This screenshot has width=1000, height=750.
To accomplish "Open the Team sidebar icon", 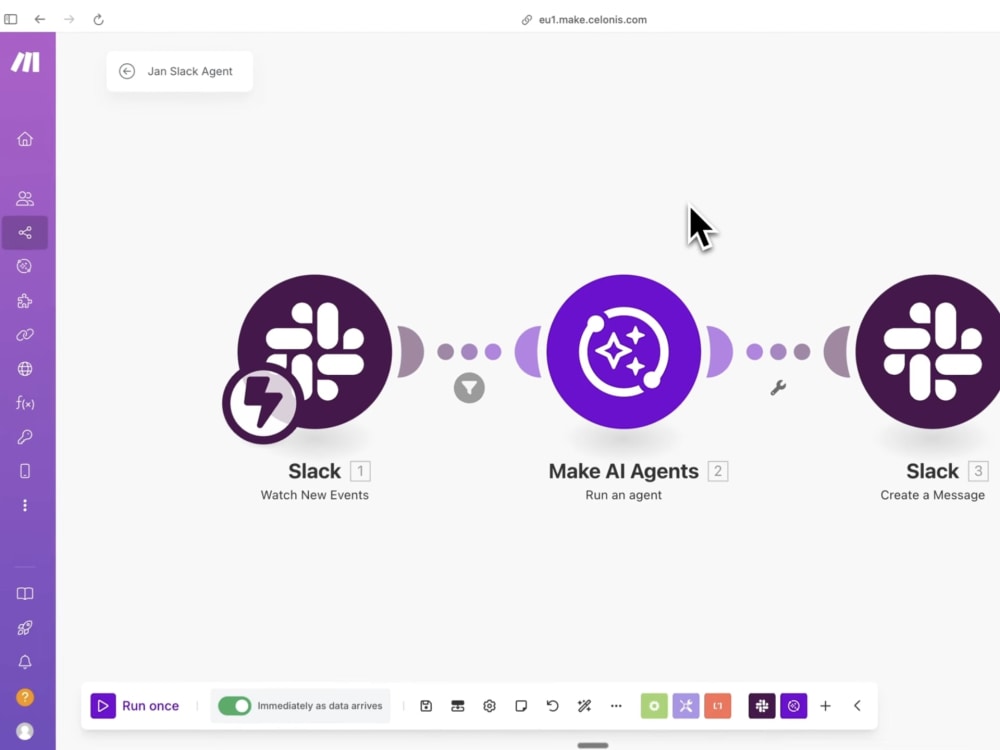I will (25, 198).
